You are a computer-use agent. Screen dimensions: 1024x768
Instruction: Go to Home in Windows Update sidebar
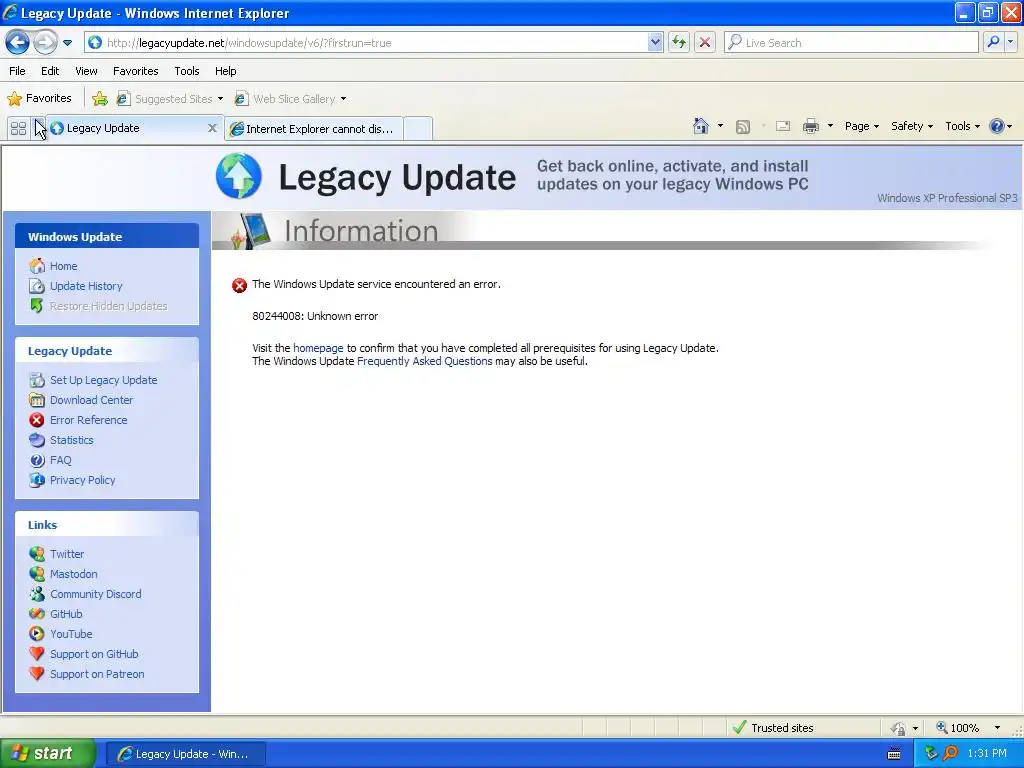(63, 266)
